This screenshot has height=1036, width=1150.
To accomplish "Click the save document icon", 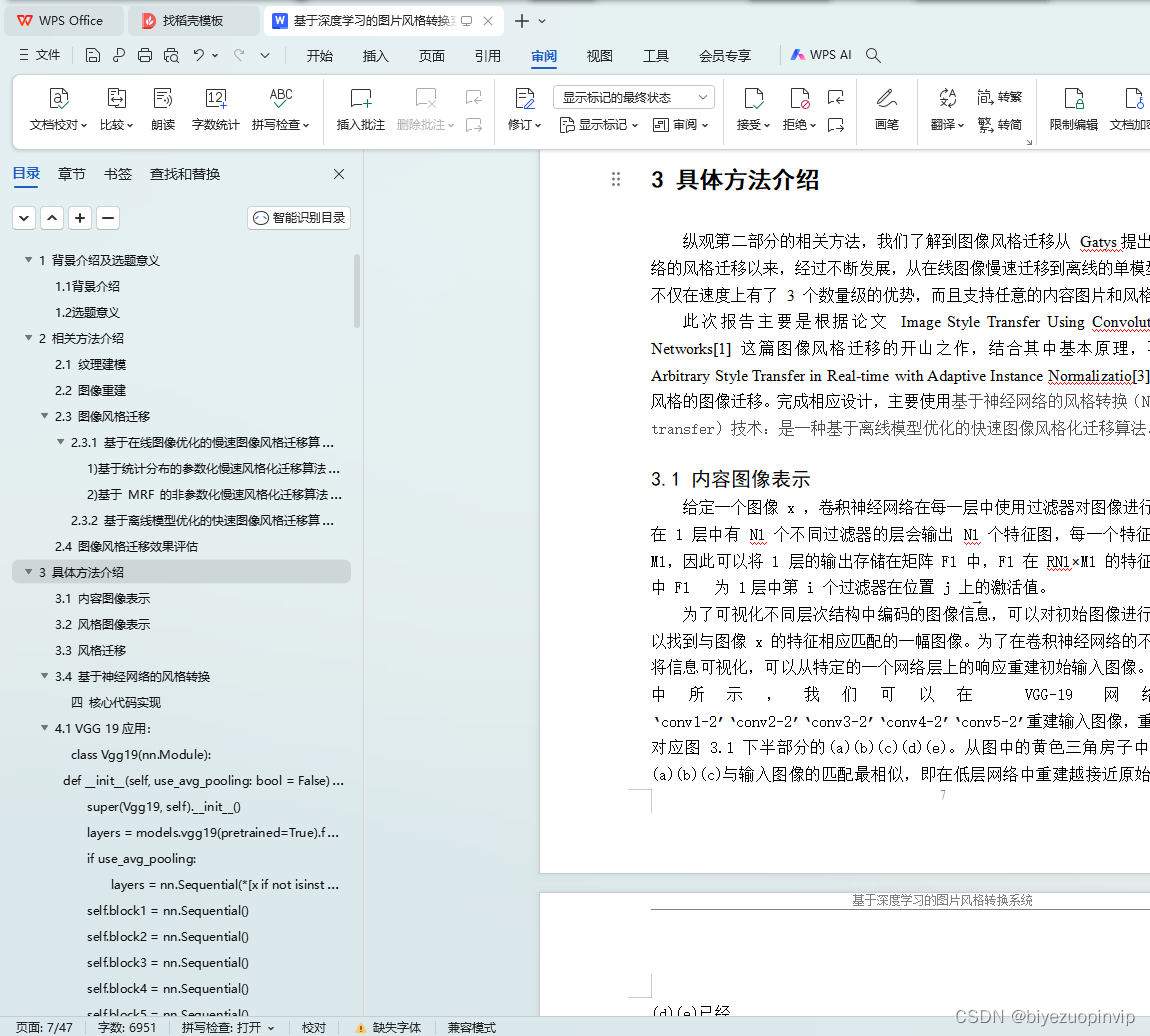I will click(x=92, y=55).
